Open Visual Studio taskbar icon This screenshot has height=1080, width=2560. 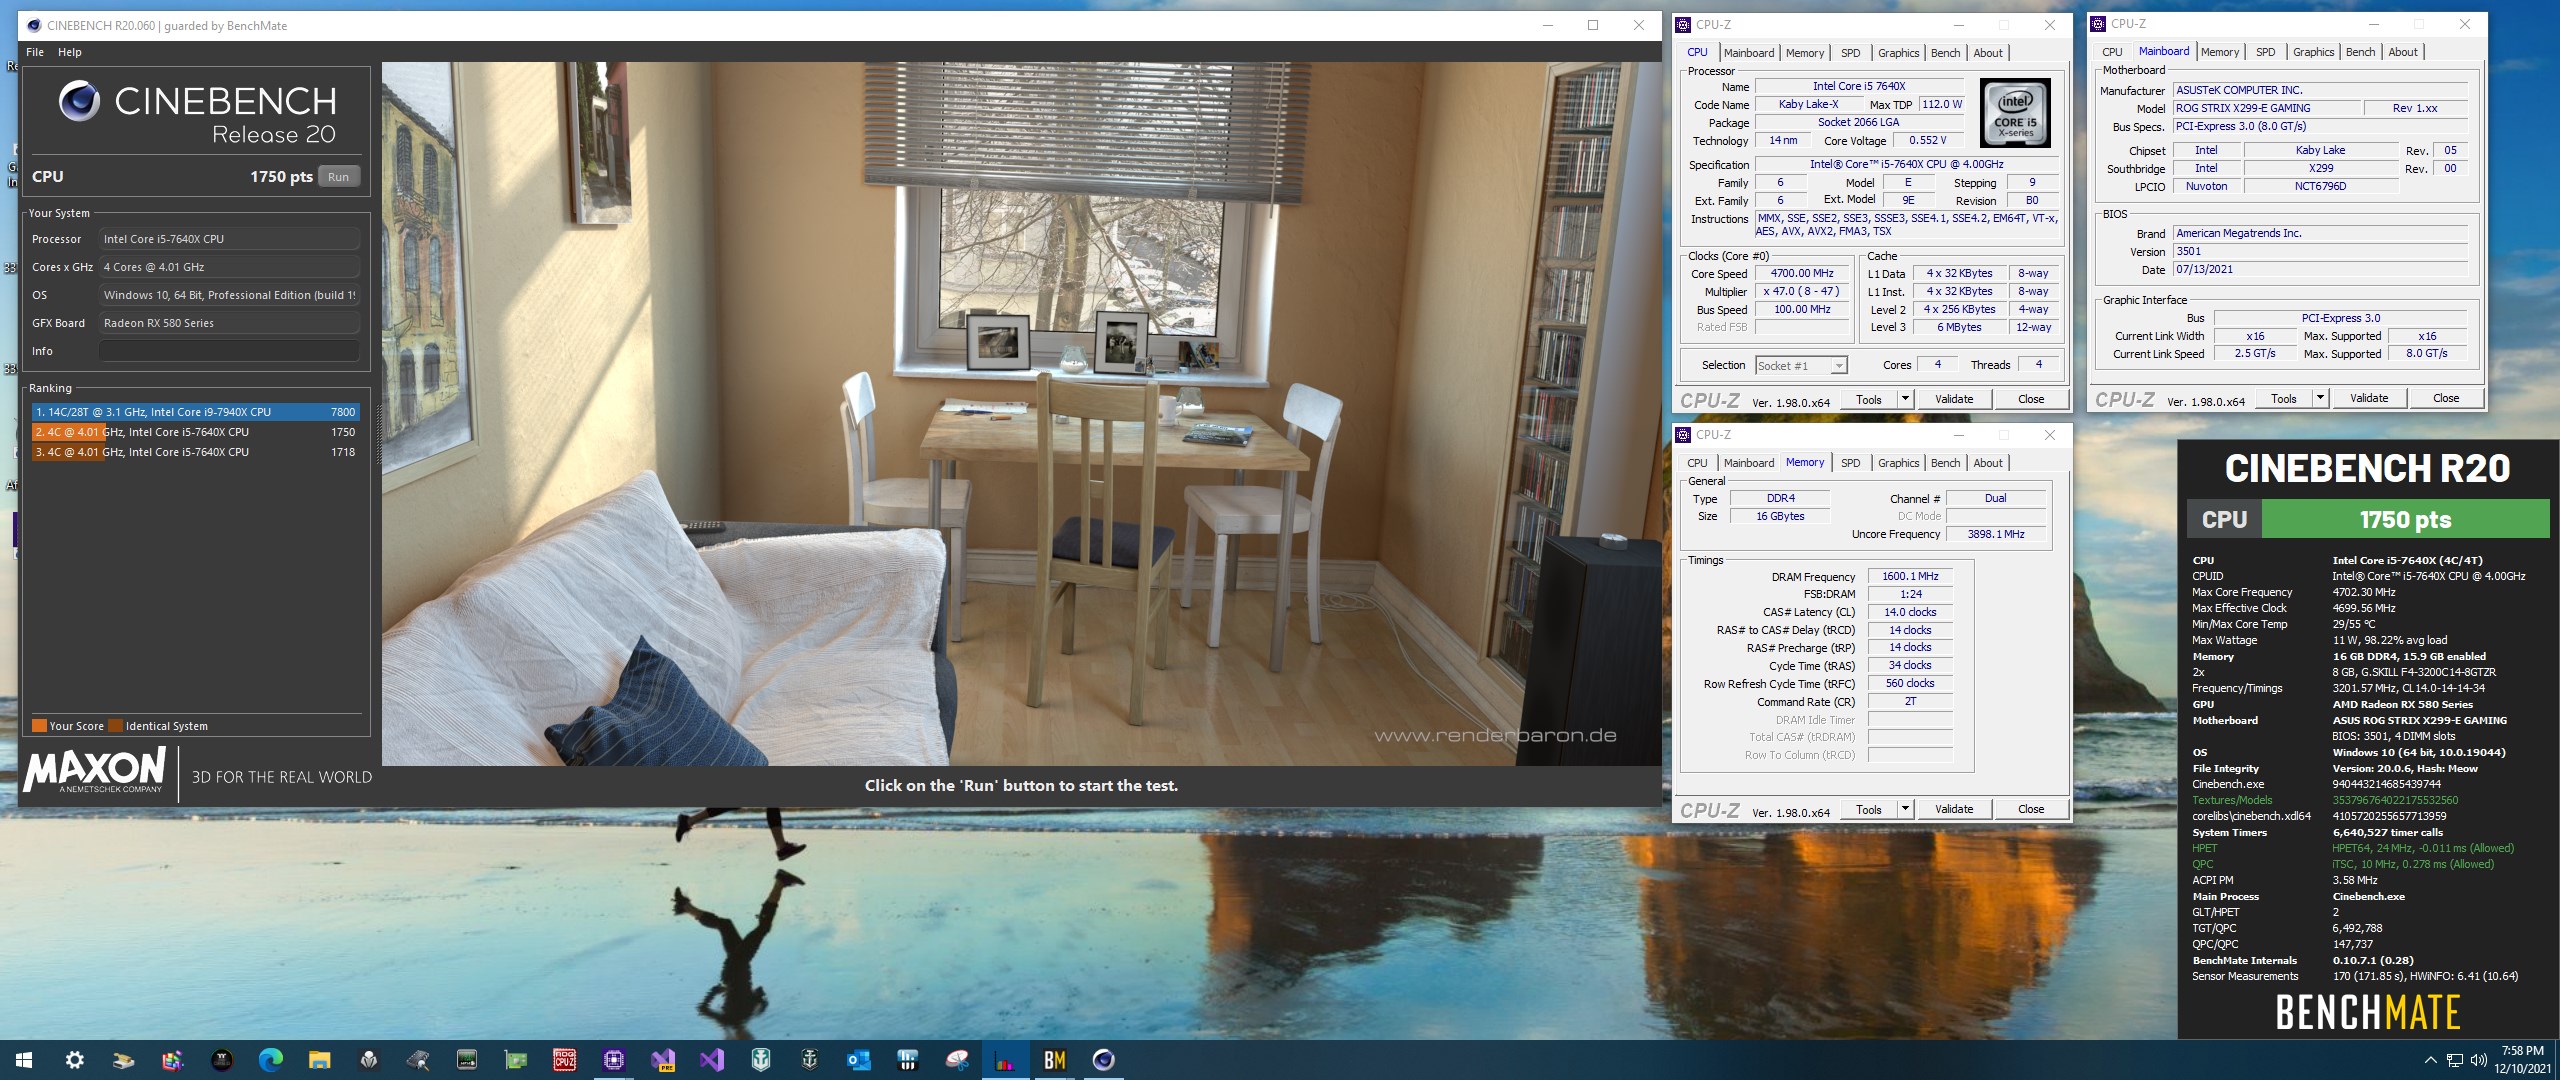pos(711,1060)
